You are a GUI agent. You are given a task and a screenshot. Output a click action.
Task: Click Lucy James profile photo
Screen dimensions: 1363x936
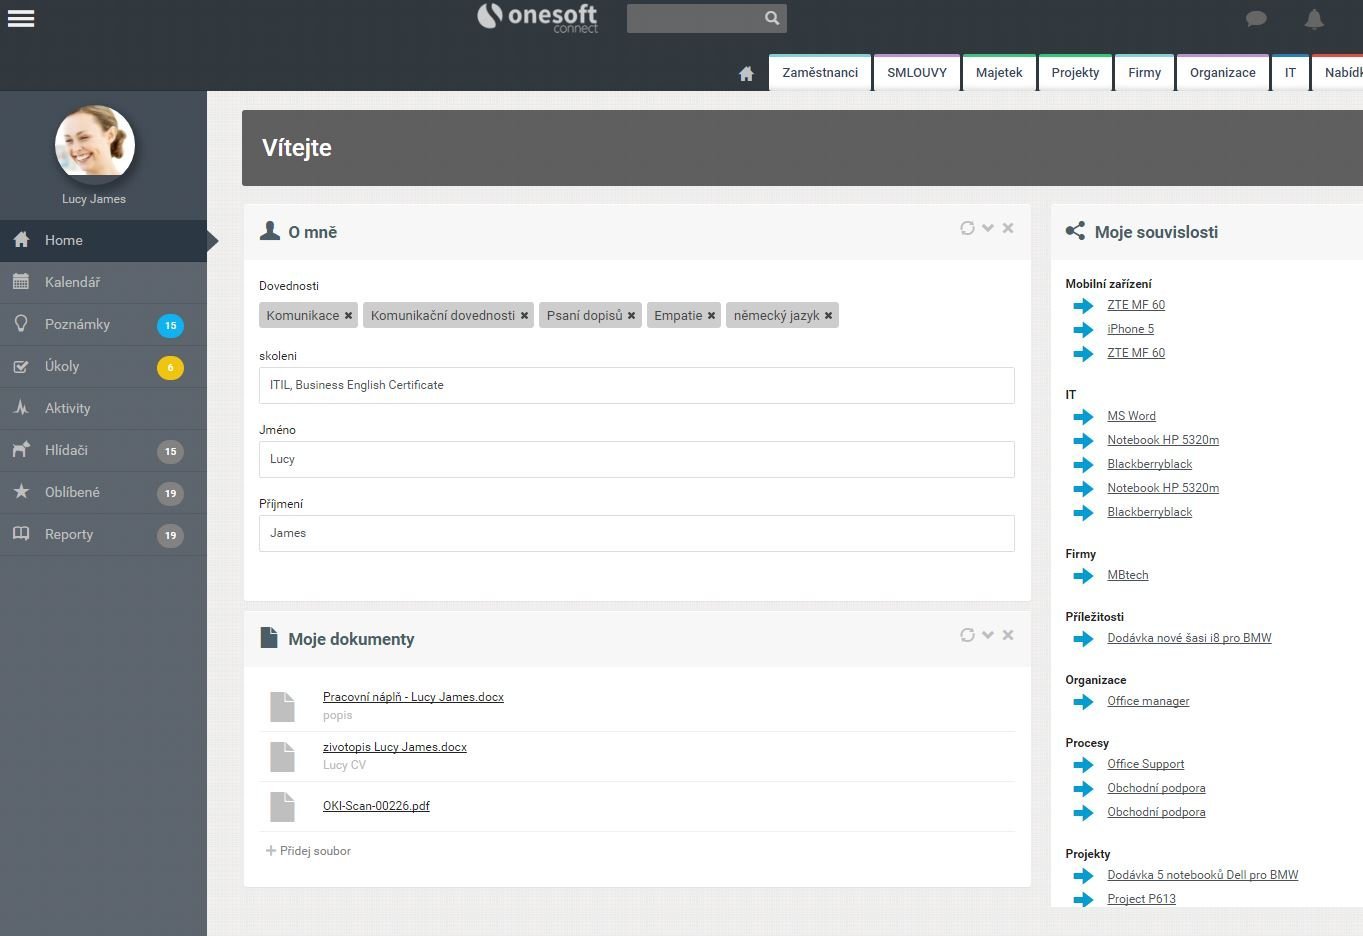click(95, 145)
